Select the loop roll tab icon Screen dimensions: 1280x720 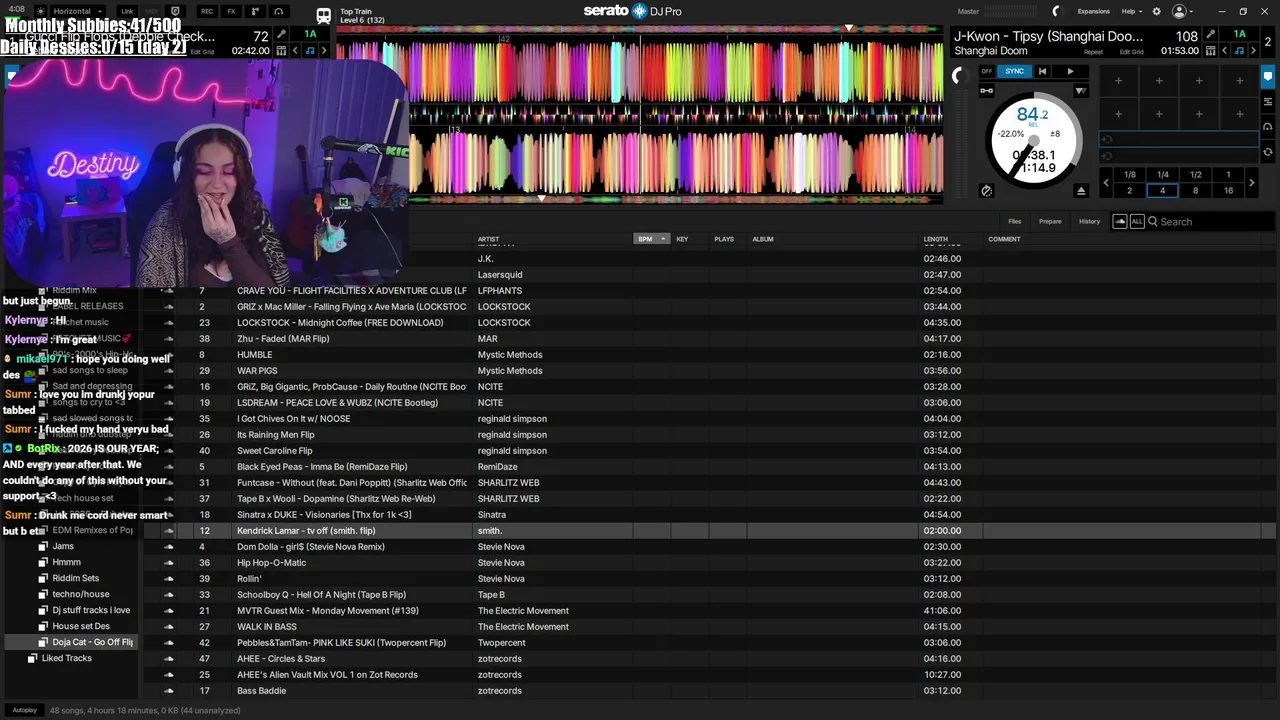tap(1267, 152)
